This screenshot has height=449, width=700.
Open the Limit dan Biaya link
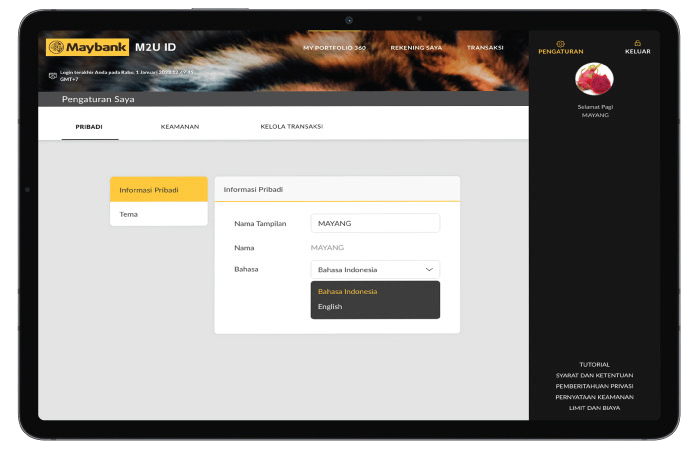594,408
